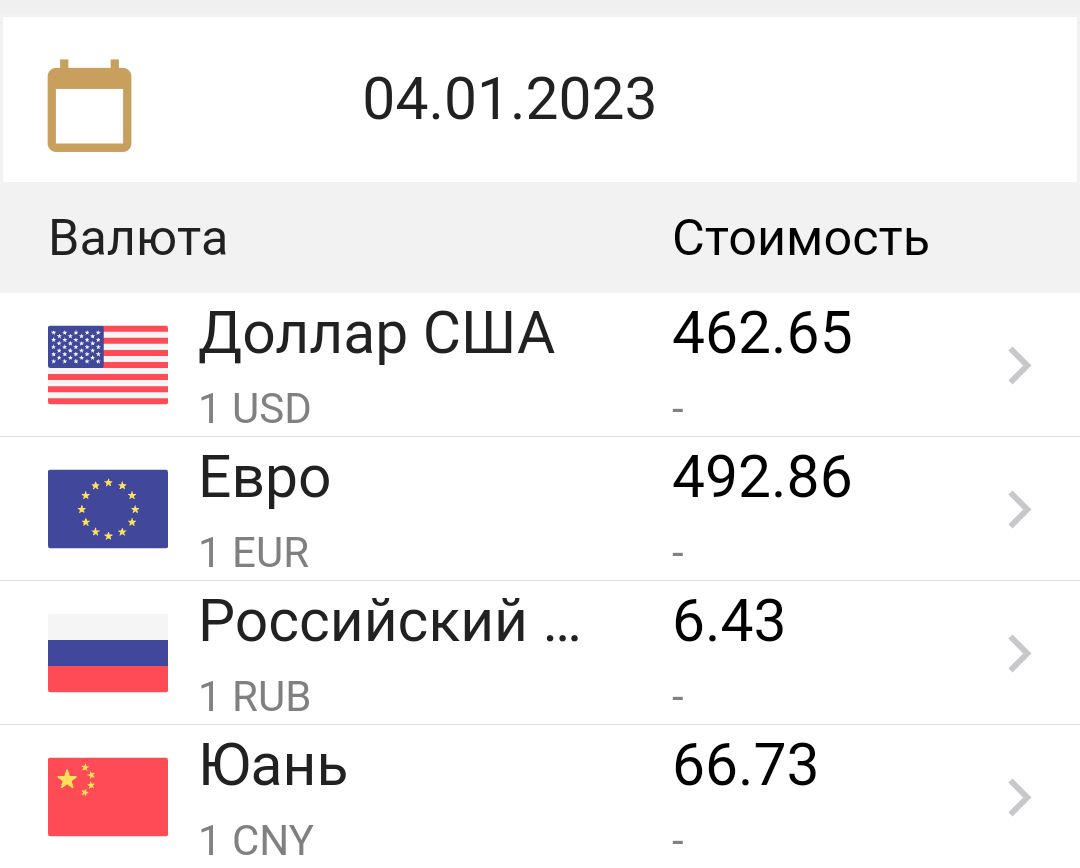Tap the 66.73 yuan rate value

pos(745,766)
